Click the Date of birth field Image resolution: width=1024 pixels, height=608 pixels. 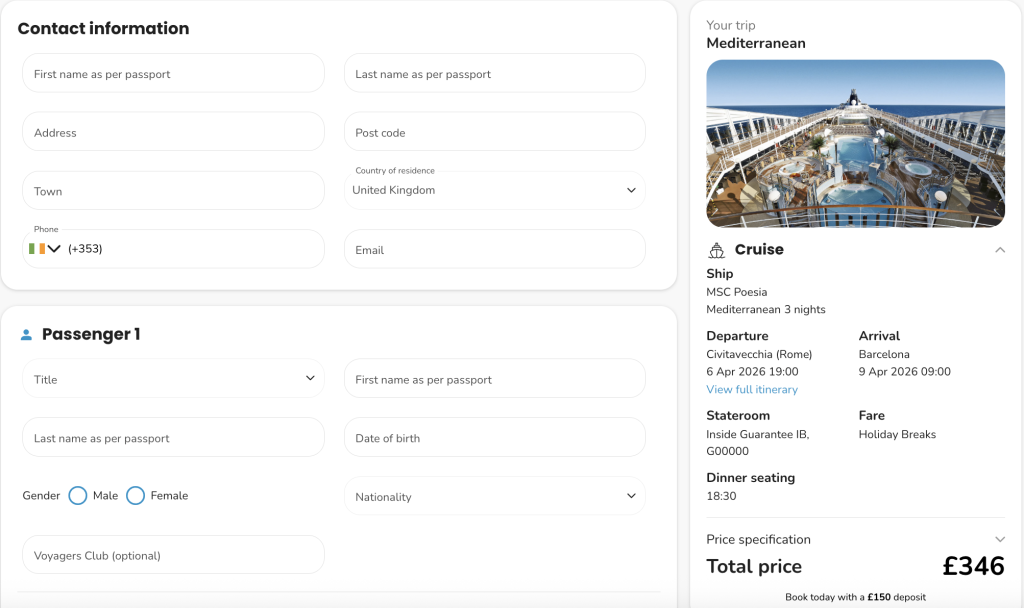point(494,437)
